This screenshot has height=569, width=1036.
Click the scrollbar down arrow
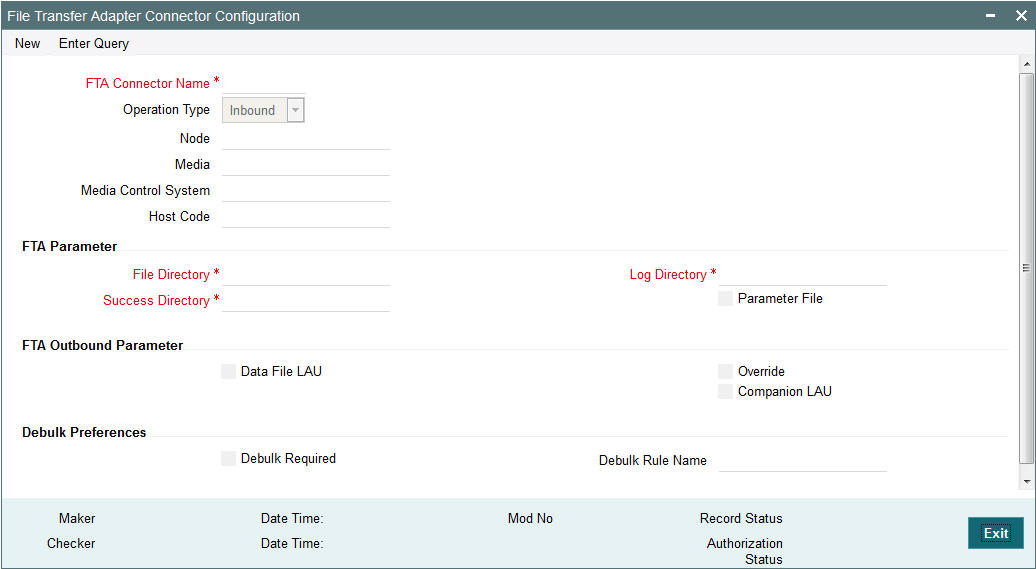(x=1026, y=482)
